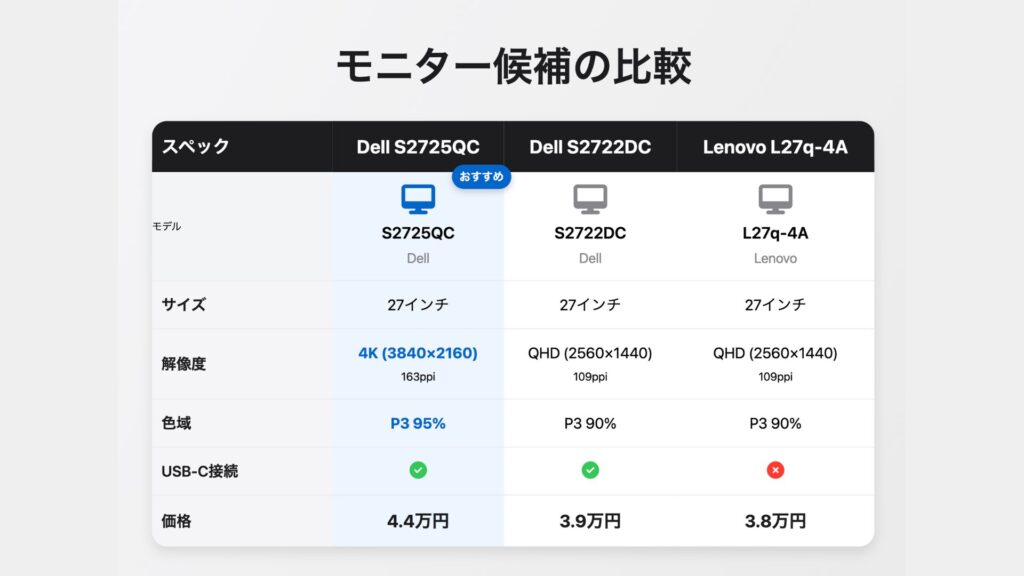
Task: Click the 3.9万円 price
Action: [590, 521]
